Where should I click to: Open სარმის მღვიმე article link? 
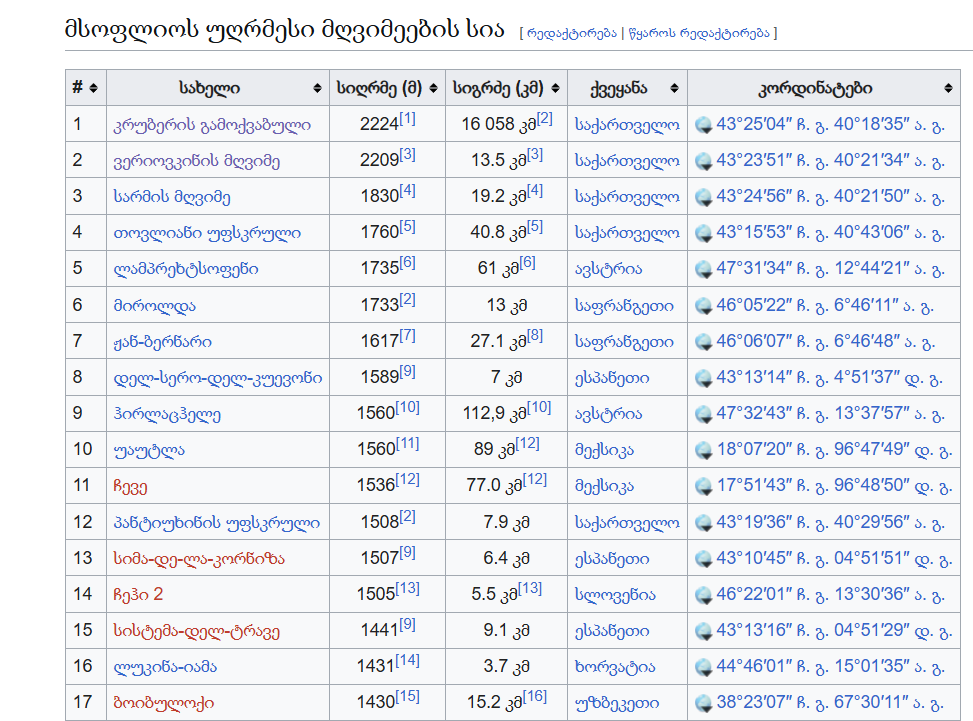[x=172, y=197]
